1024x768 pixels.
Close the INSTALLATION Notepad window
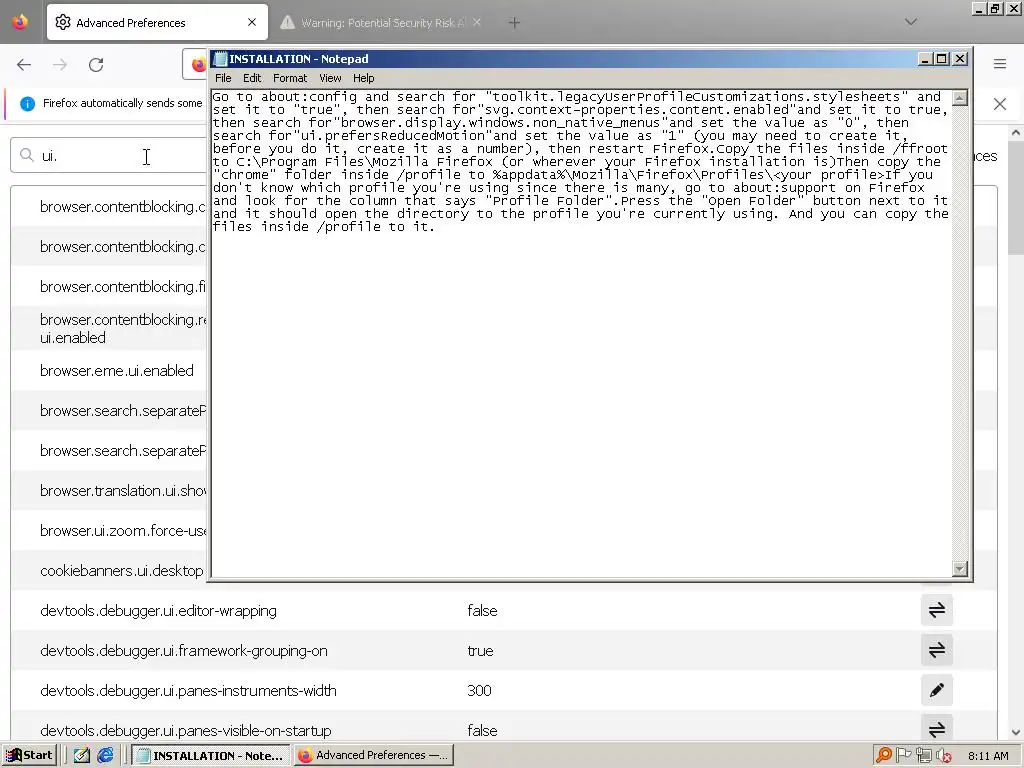[x=960, y=59]
